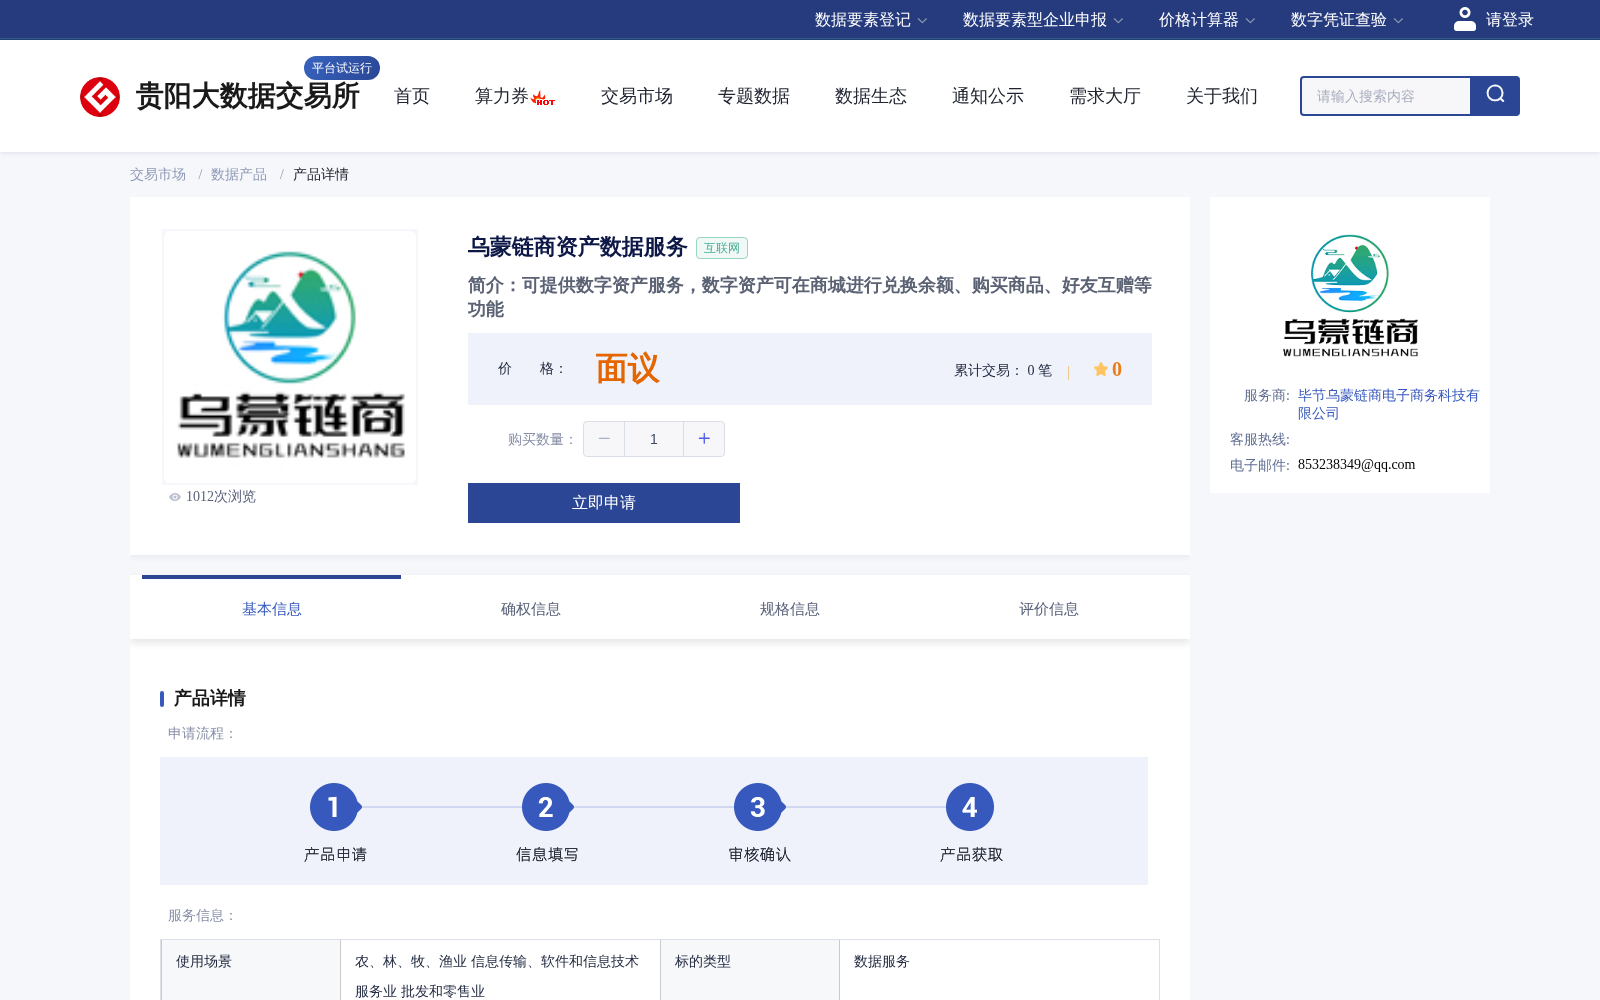Open provider 毕节乌蒙链商电子商务科技有限公司 link

tap(1389, 404)
